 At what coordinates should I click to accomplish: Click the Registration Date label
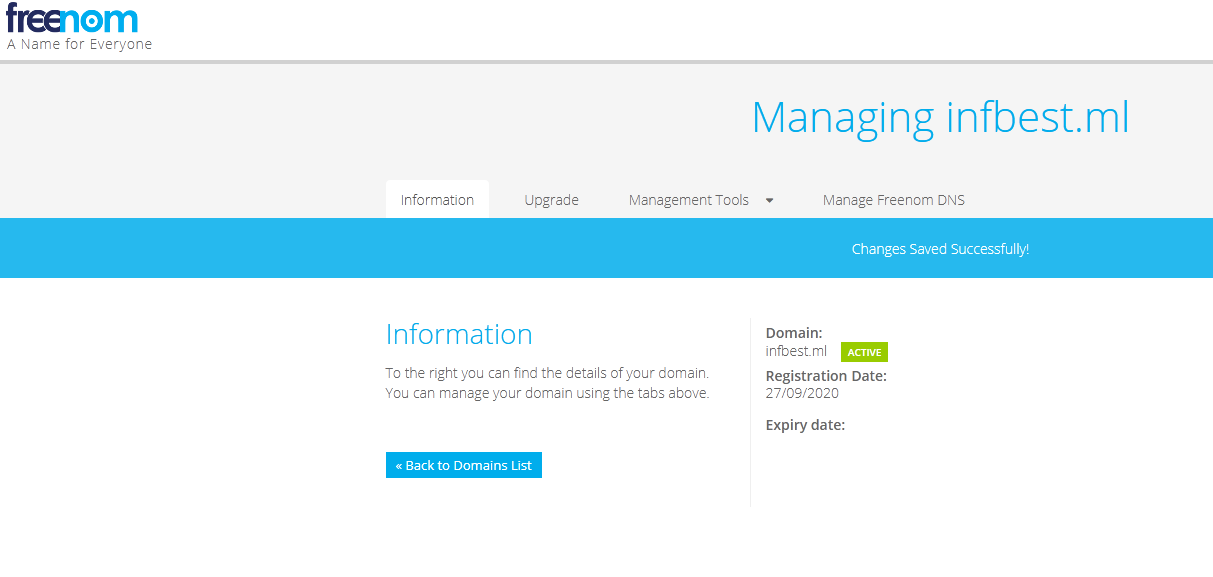(826, 376)
